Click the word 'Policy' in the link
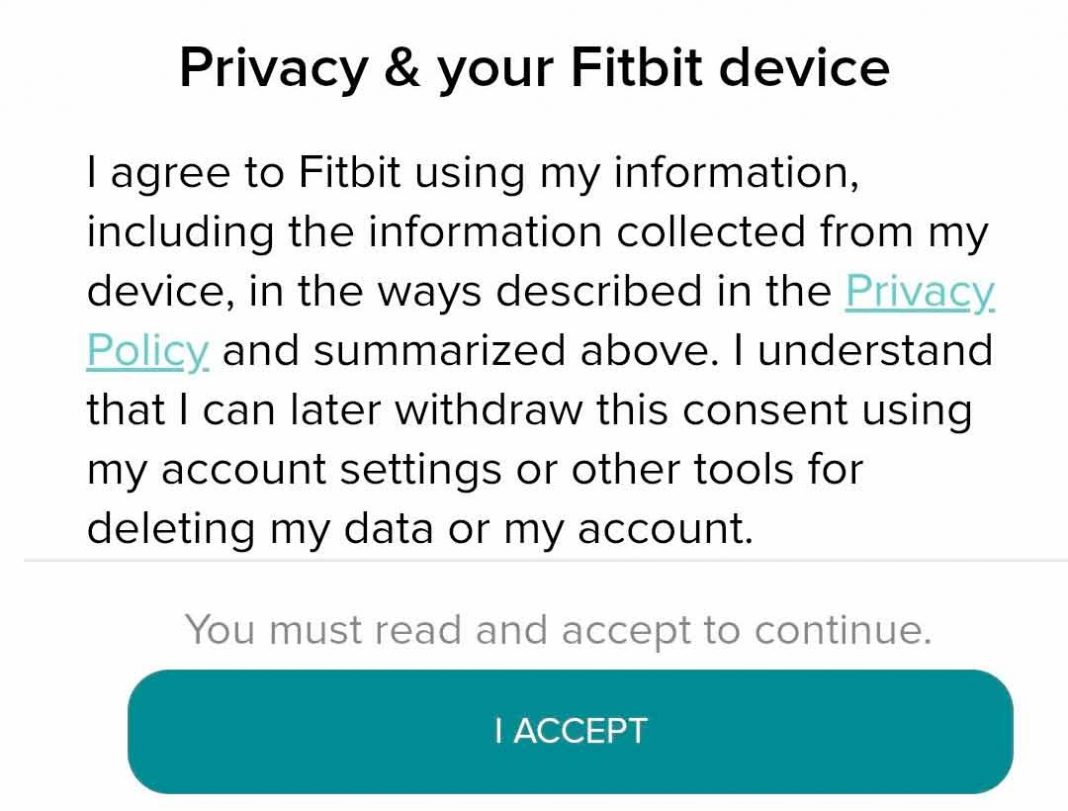 pyautogui.click(x=146, y=350)
